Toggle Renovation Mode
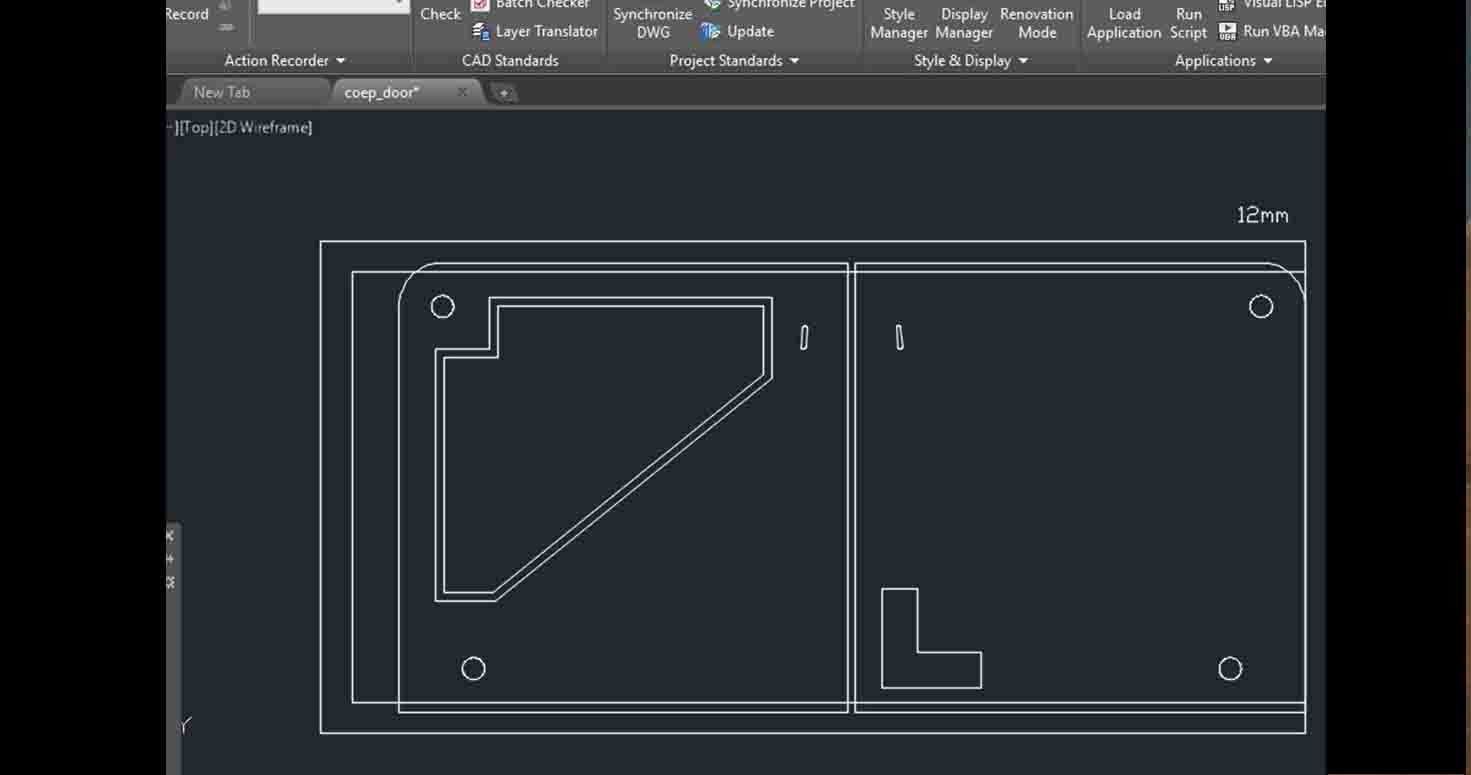 (x=1036, y=22)
